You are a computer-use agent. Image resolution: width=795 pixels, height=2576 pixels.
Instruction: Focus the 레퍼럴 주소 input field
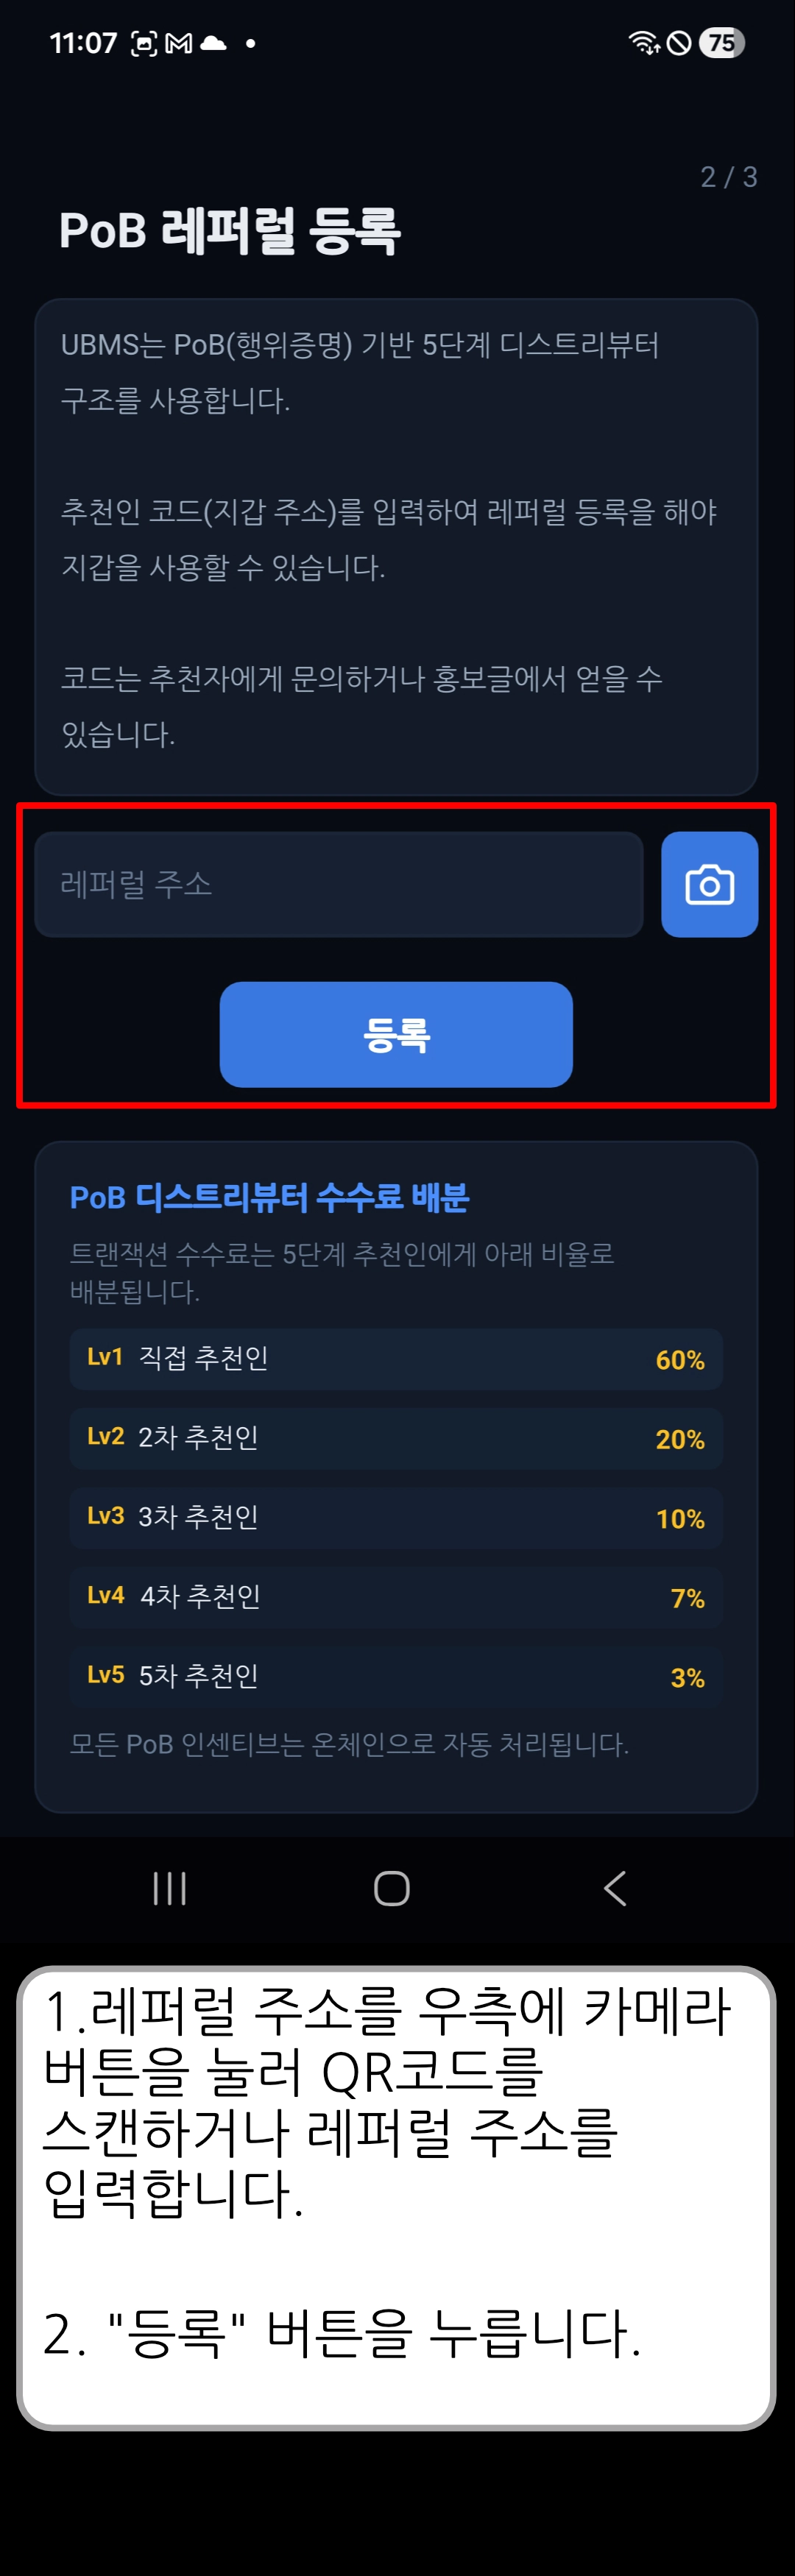(x=338, y=884)
